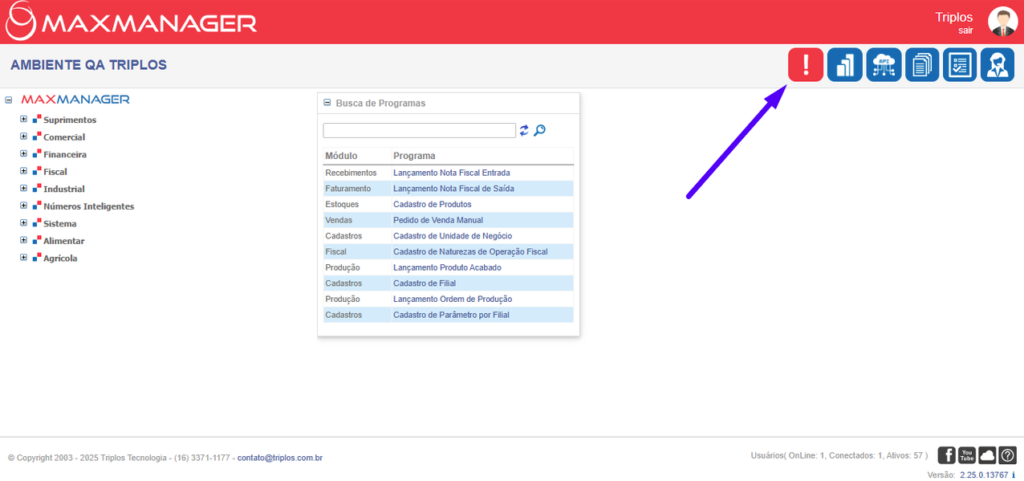
Task: Expand the Industrial tree node
Action: point(24,188)
